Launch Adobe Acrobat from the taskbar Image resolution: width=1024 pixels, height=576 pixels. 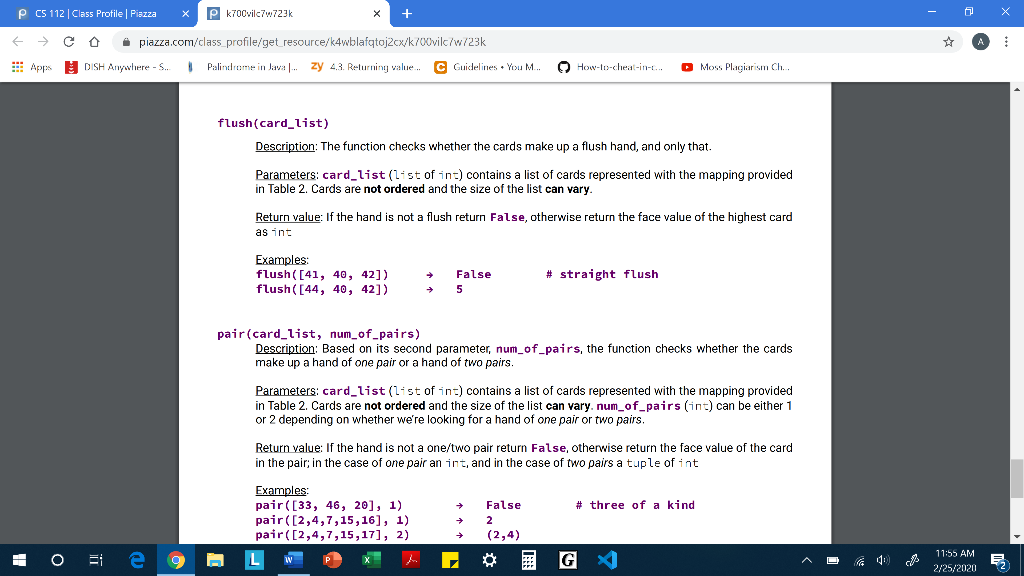408,561
